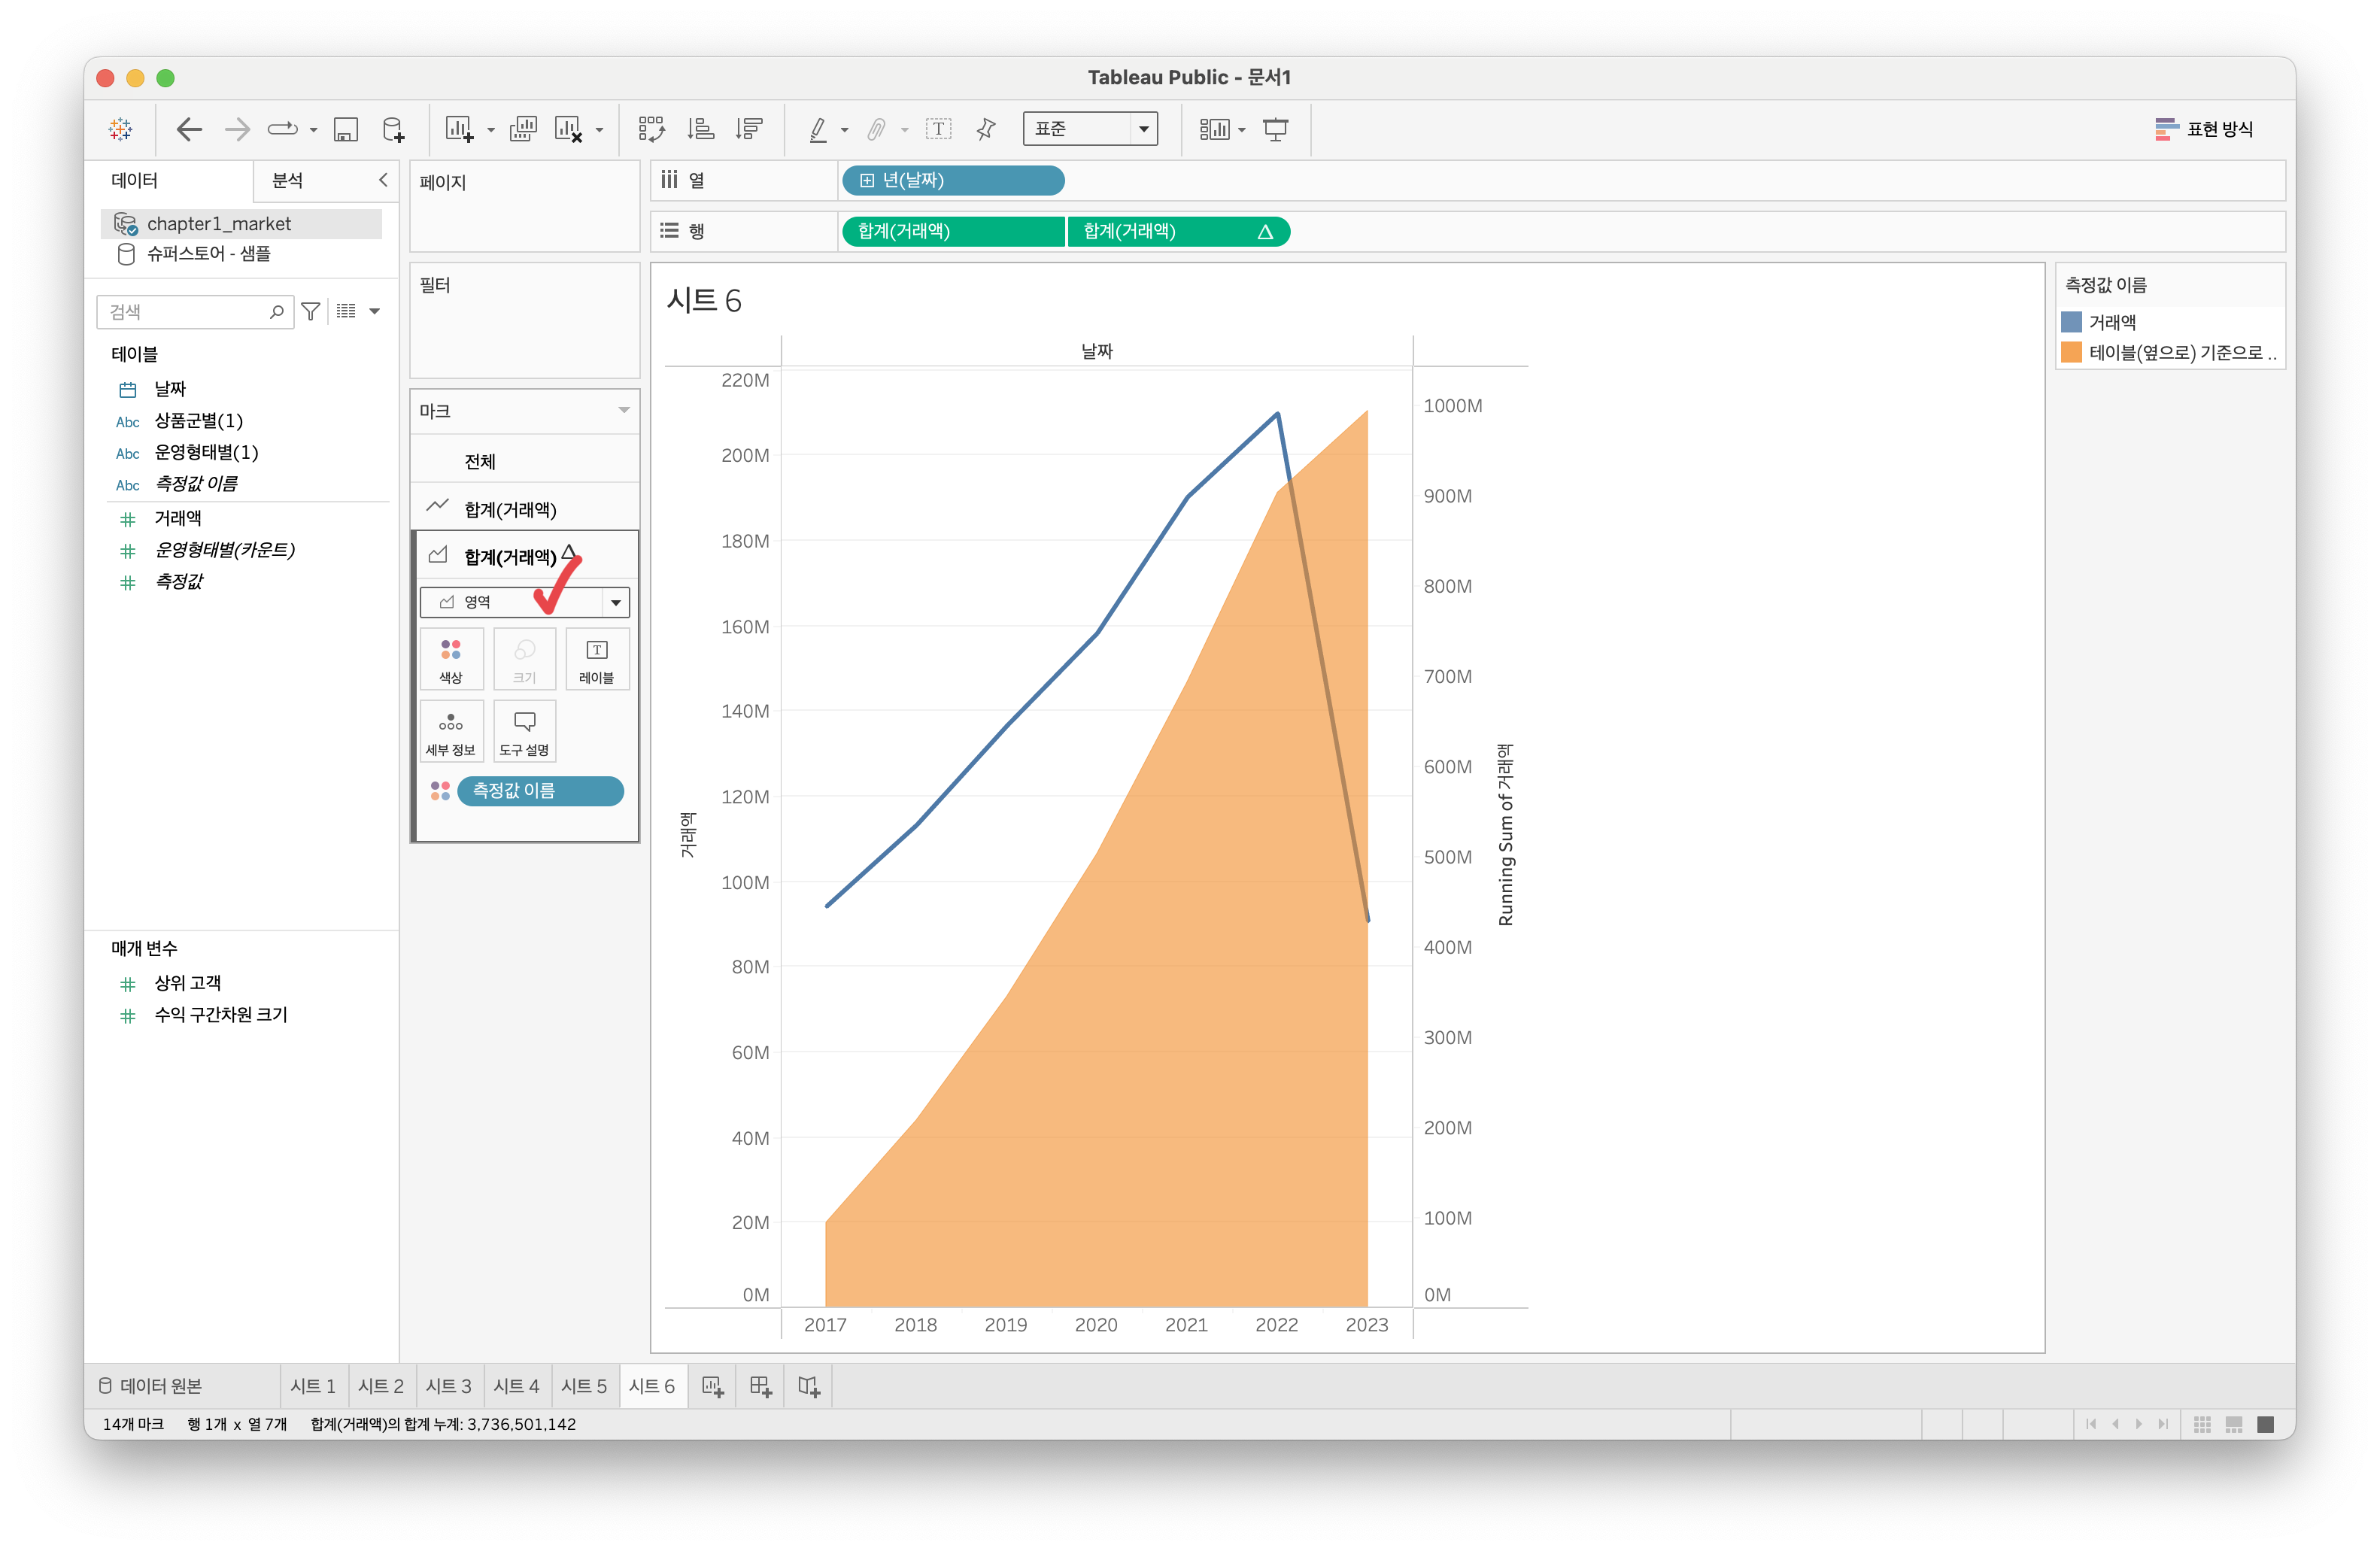The image size is (2380, 1551).
Task: Click the new dashboard icon in tab bar
Action: pos(760,1386)
